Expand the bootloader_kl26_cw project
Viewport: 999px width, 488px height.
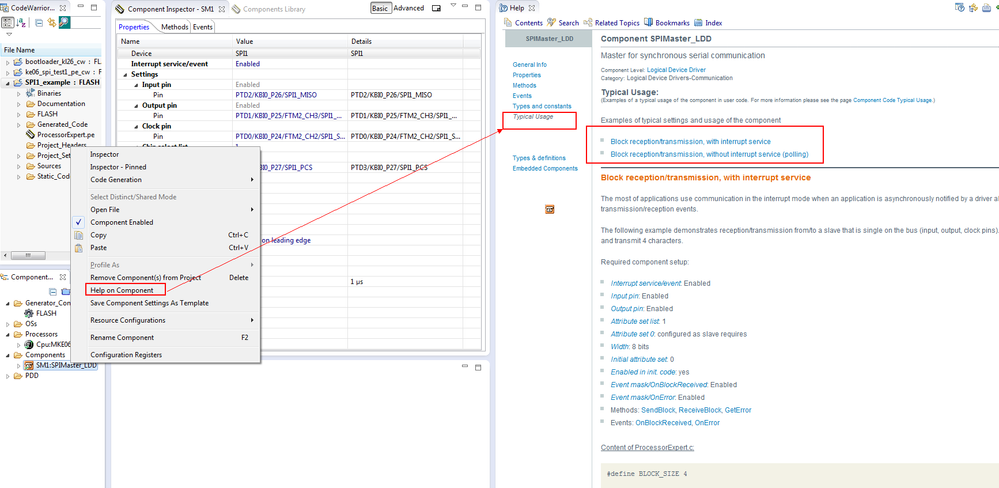pos(8,62)
